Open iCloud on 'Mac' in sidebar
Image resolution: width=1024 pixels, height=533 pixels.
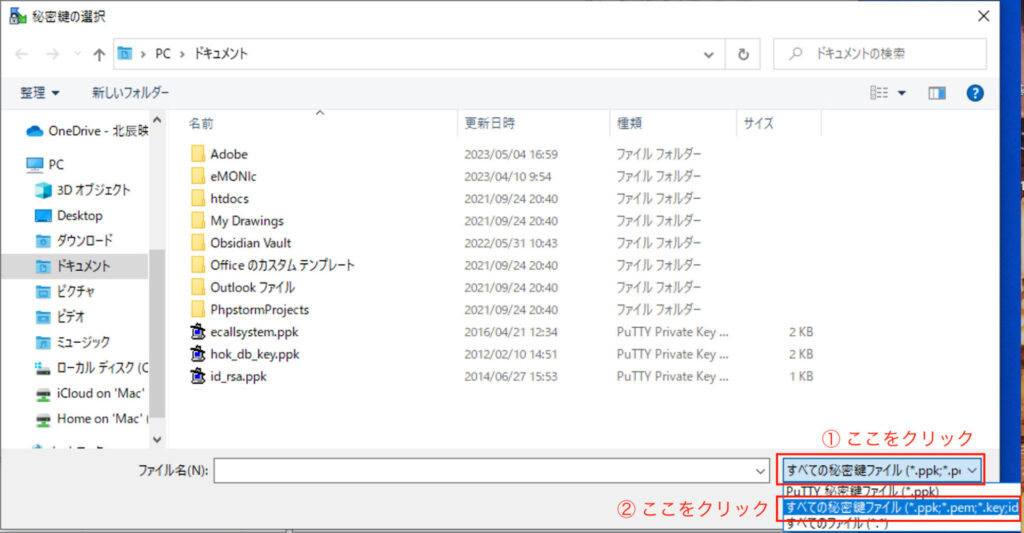(89, 393)
